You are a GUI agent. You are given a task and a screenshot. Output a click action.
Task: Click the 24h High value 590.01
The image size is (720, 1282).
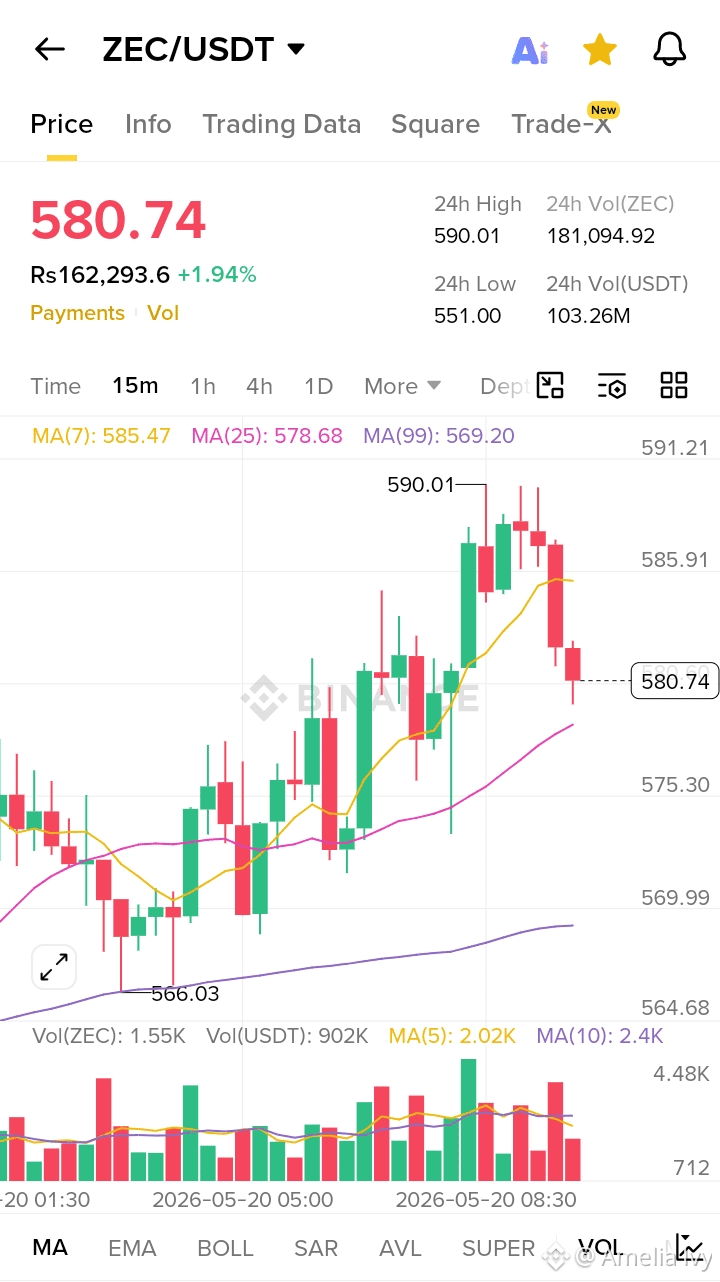[467, 236]
